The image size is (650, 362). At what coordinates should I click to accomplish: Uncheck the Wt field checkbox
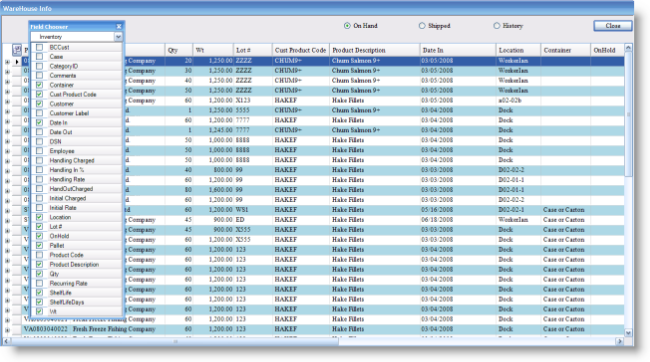click(x=39, y=311)
